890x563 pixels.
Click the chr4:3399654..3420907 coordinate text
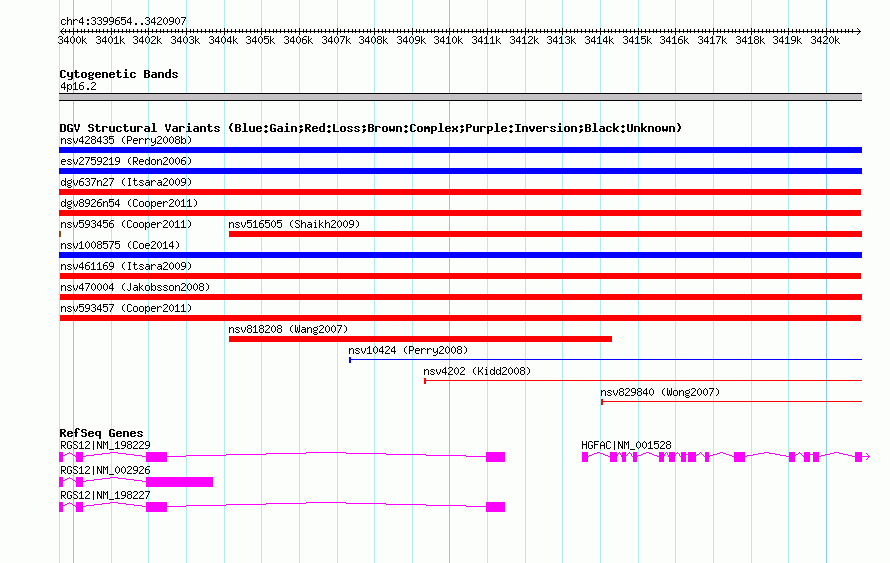(x=123, y=21)
